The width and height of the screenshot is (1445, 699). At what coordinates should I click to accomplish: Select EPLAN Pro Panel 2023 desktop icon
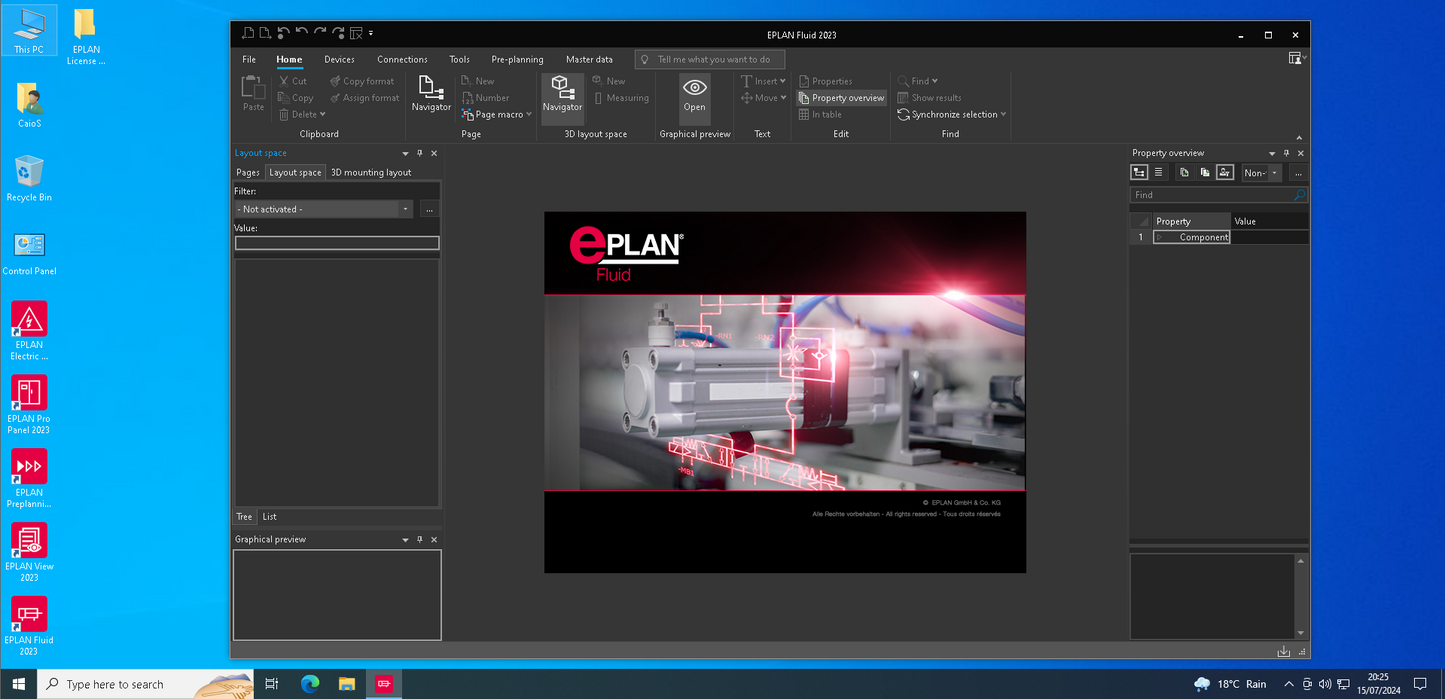(29, 404)
